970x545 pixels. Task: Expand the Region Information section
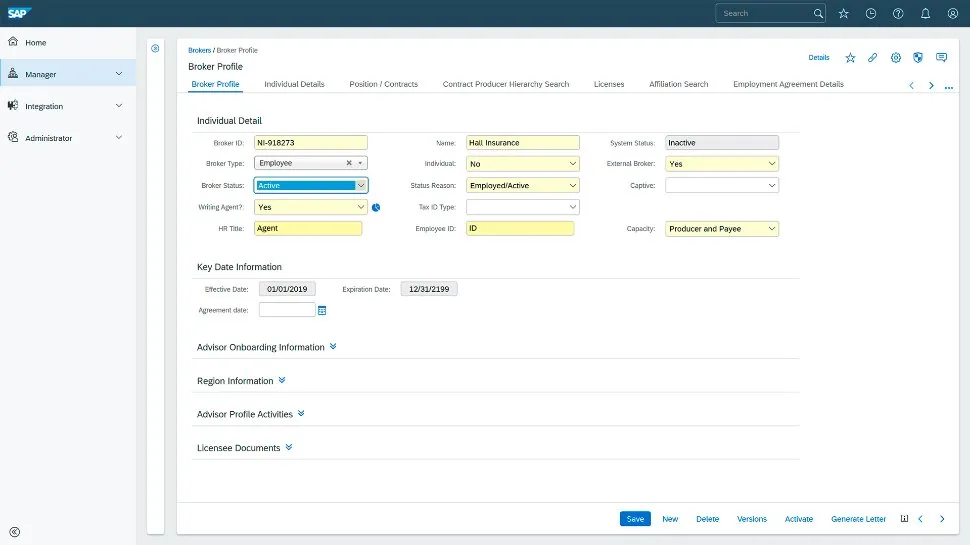(282, 381)
